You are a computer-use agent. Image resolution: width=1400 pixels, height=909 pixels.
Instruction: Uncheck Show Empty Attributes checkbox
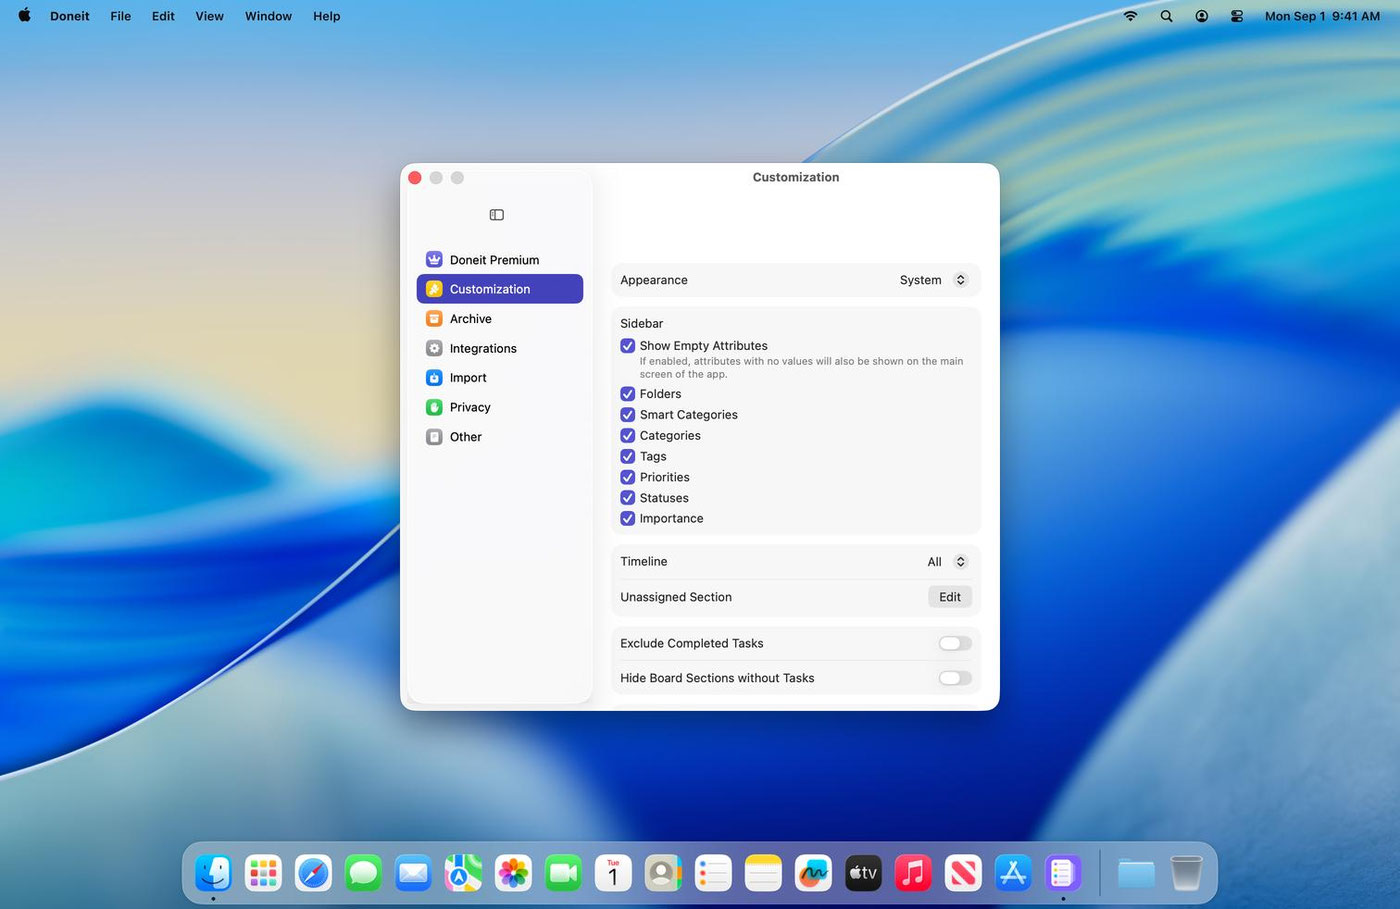(628, 346)
